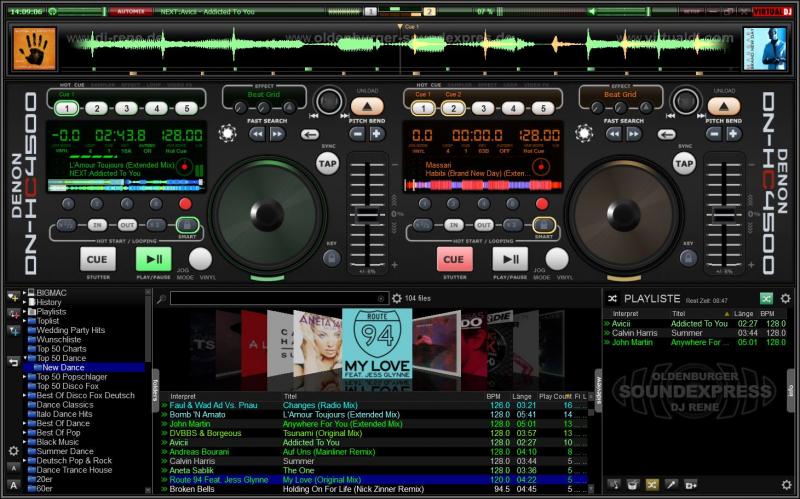Select deck 2 indicator in top bar
The image size is (800, 499).
(x=430, y=11)
